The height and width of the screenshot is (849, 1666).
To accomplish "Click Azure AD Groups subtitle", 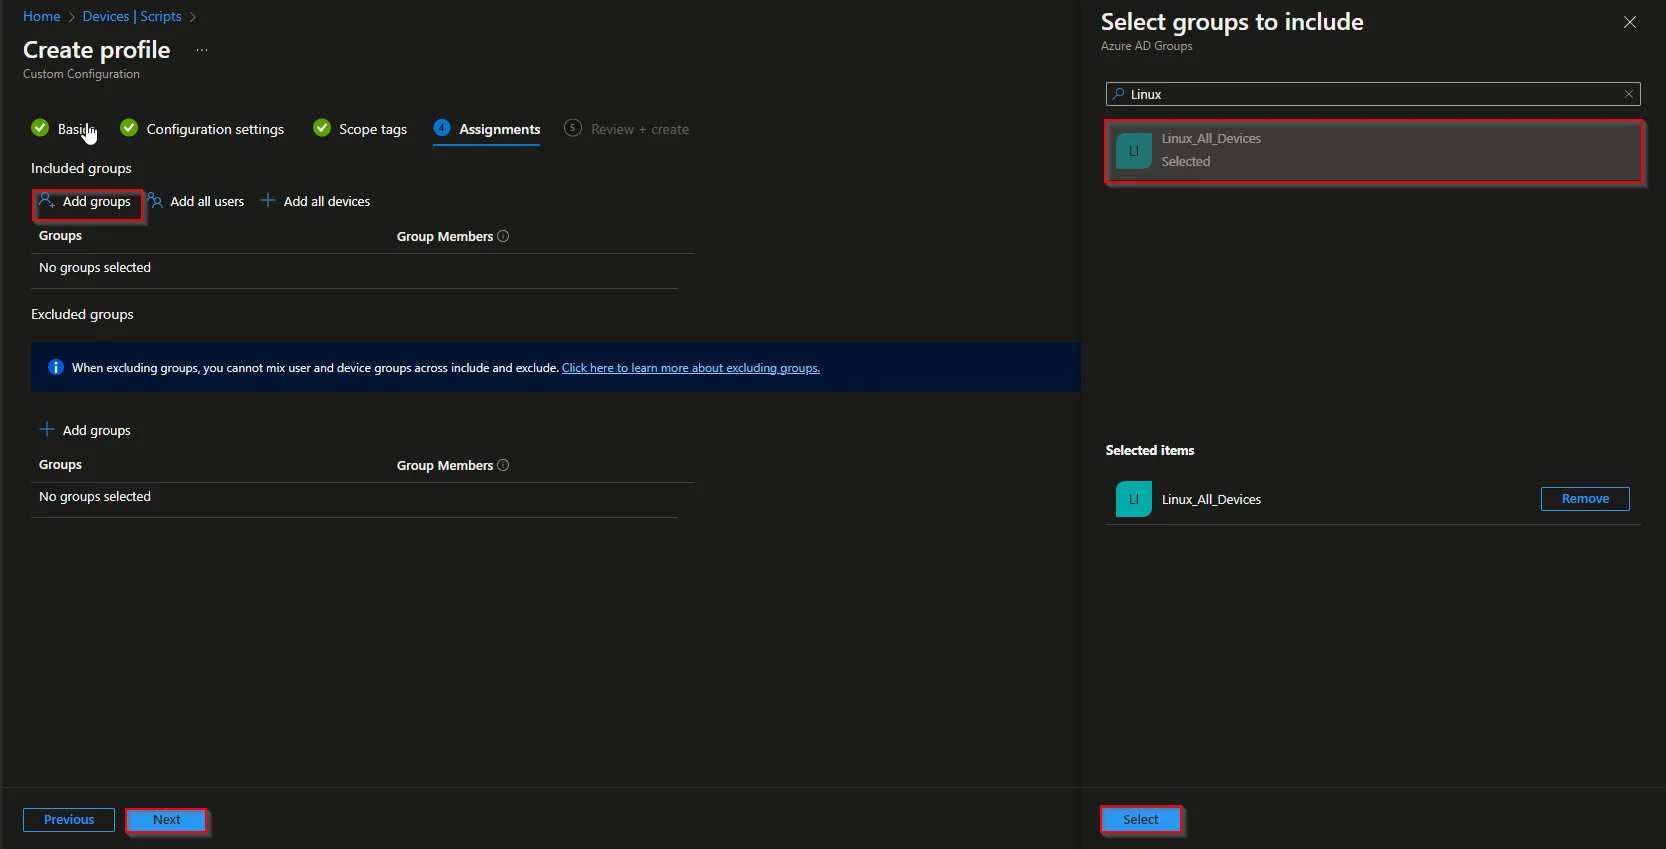I will [1147, 46].
